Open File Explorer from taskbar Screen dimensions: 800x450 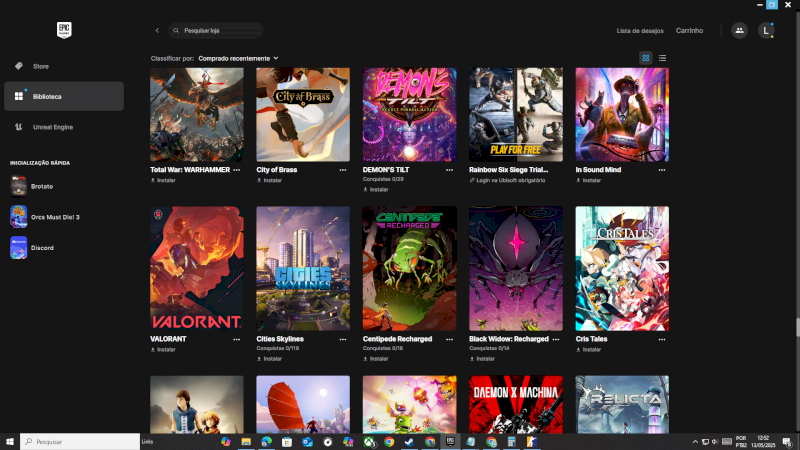246,442
